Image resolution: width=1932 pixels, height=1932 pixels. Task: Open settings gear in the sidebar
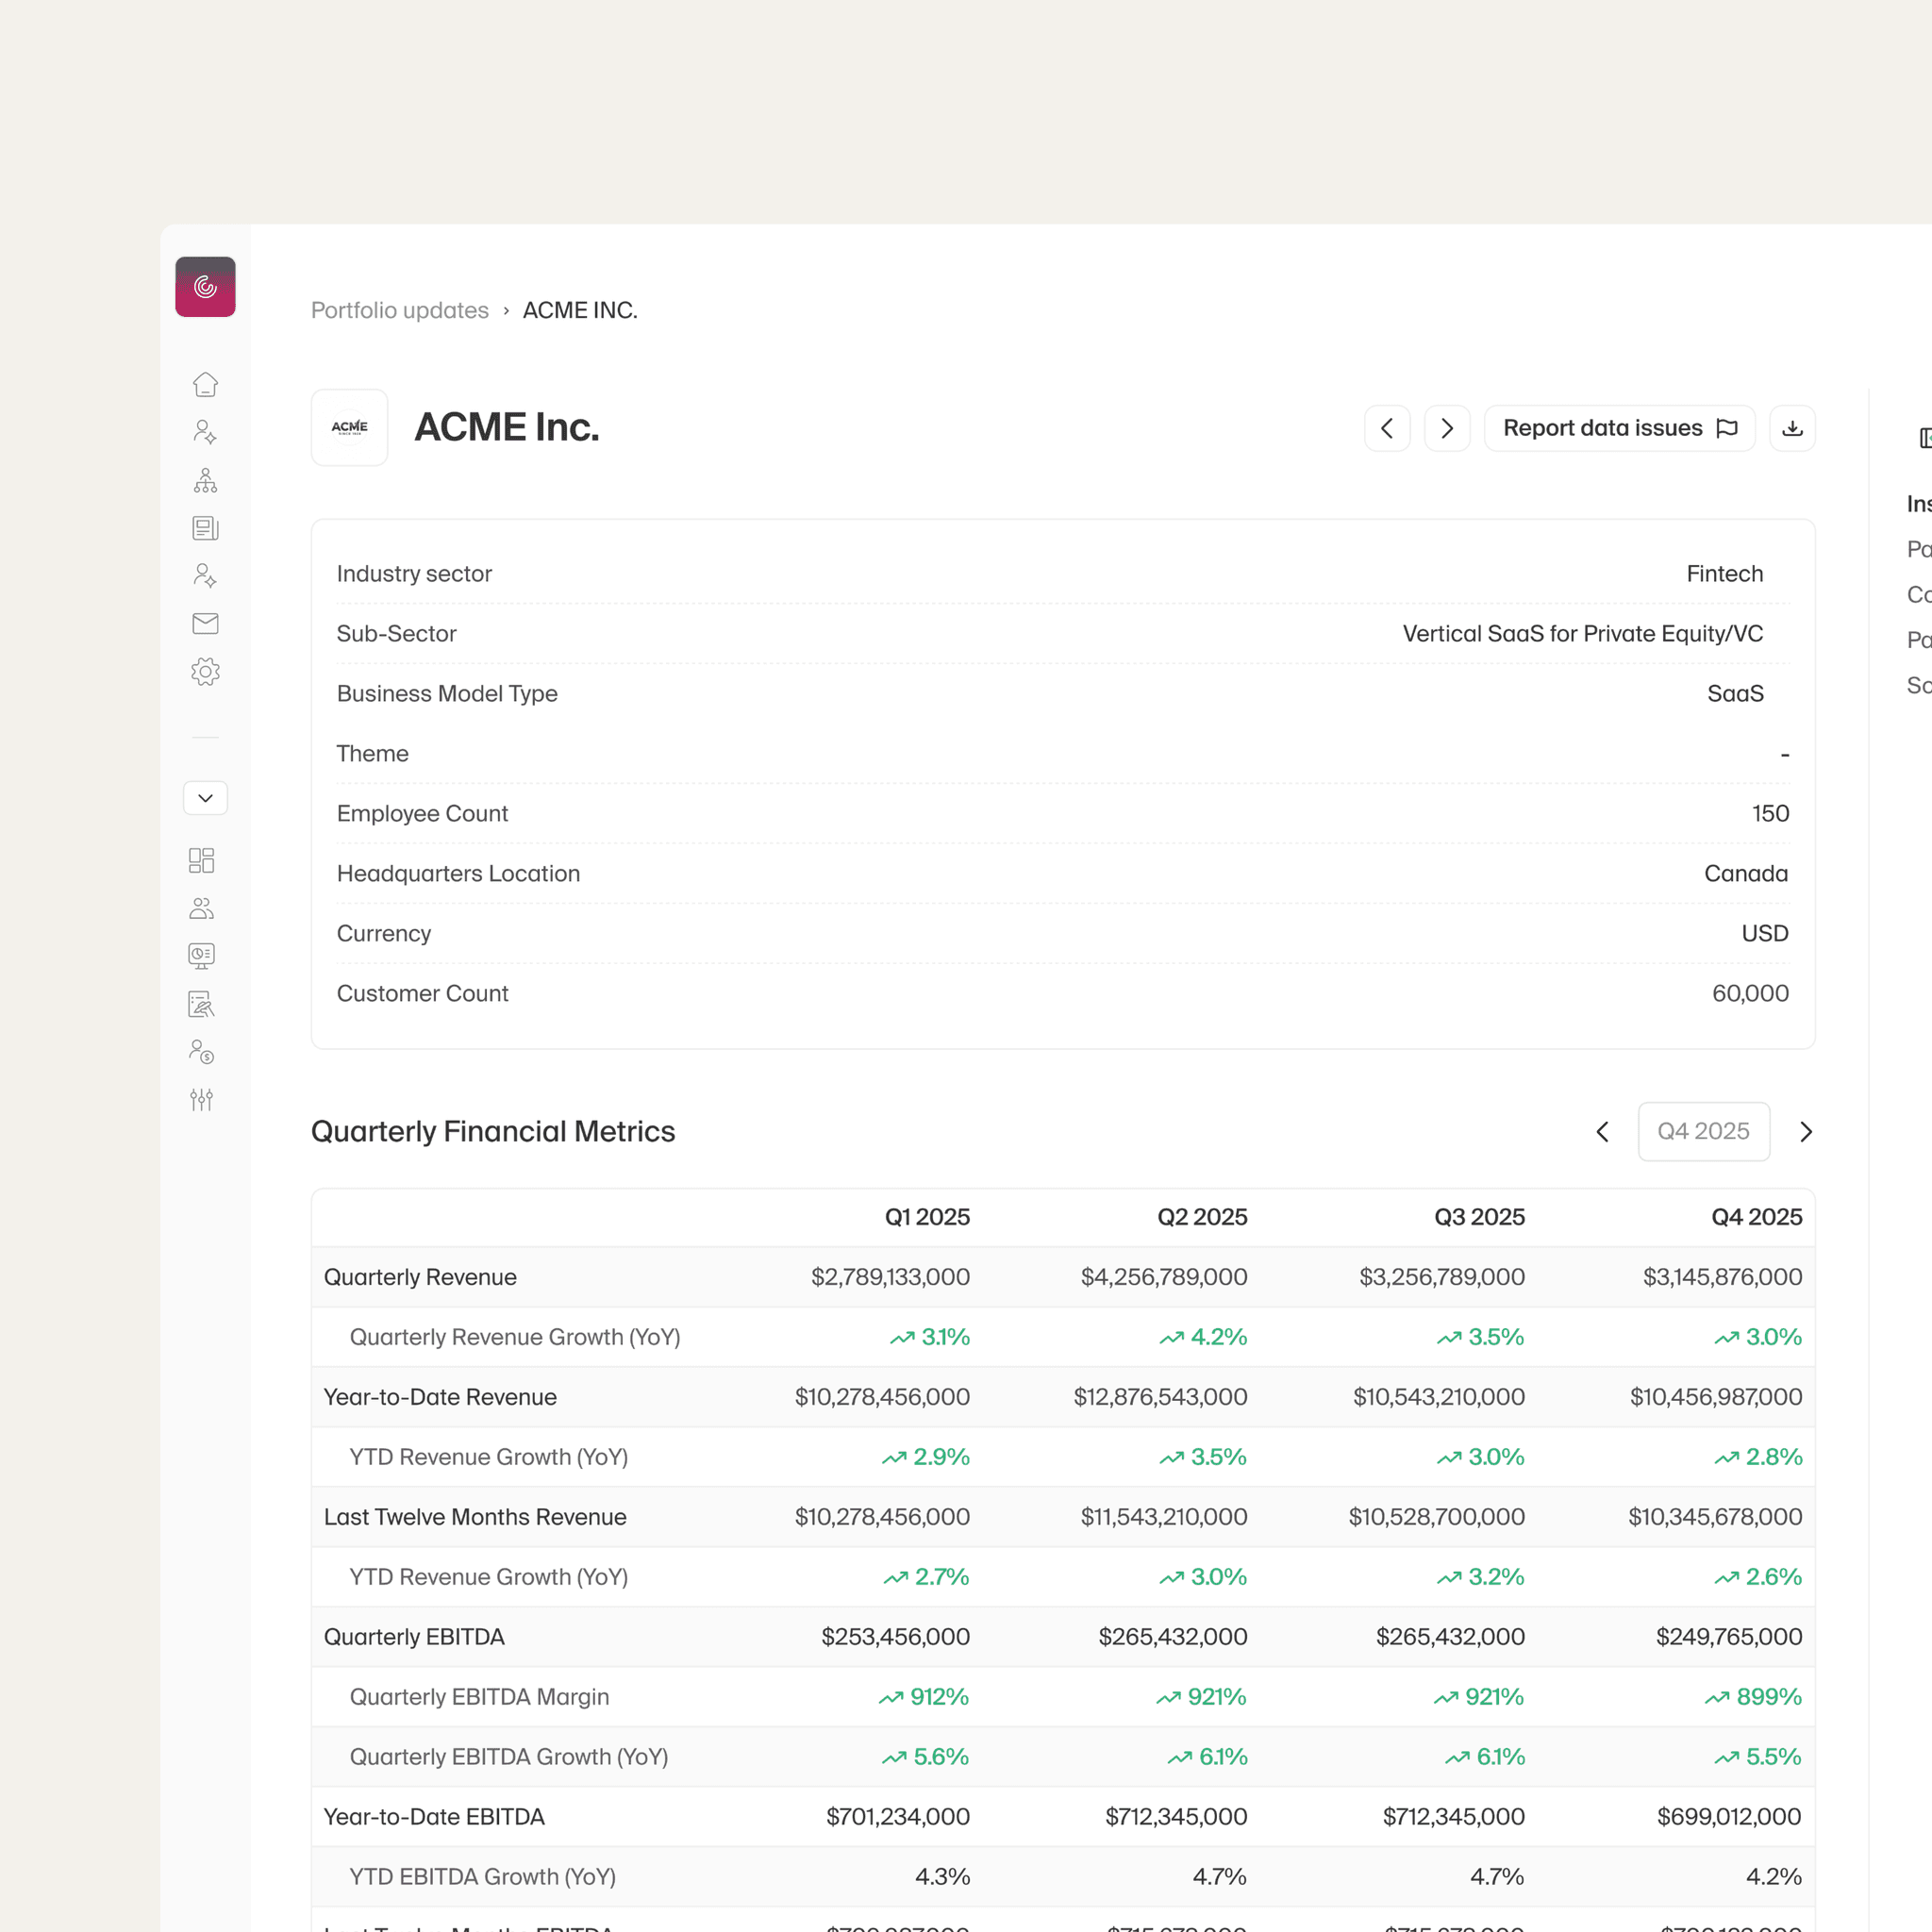205,671
